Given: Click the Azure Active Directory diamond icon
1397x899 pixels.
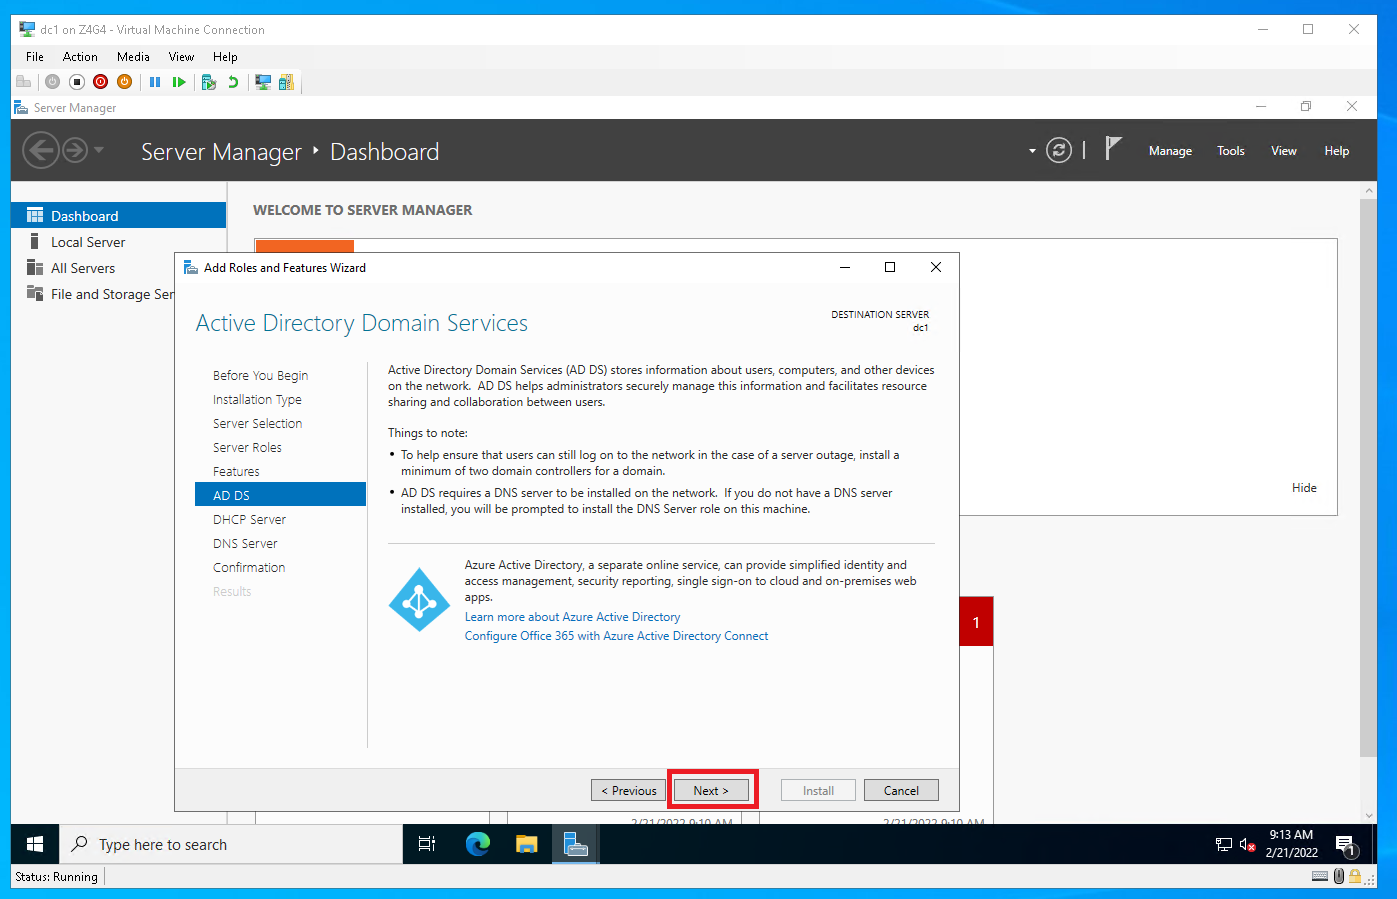Looking at the screenshot, I should pyautogui.click(x=419, y=600).
